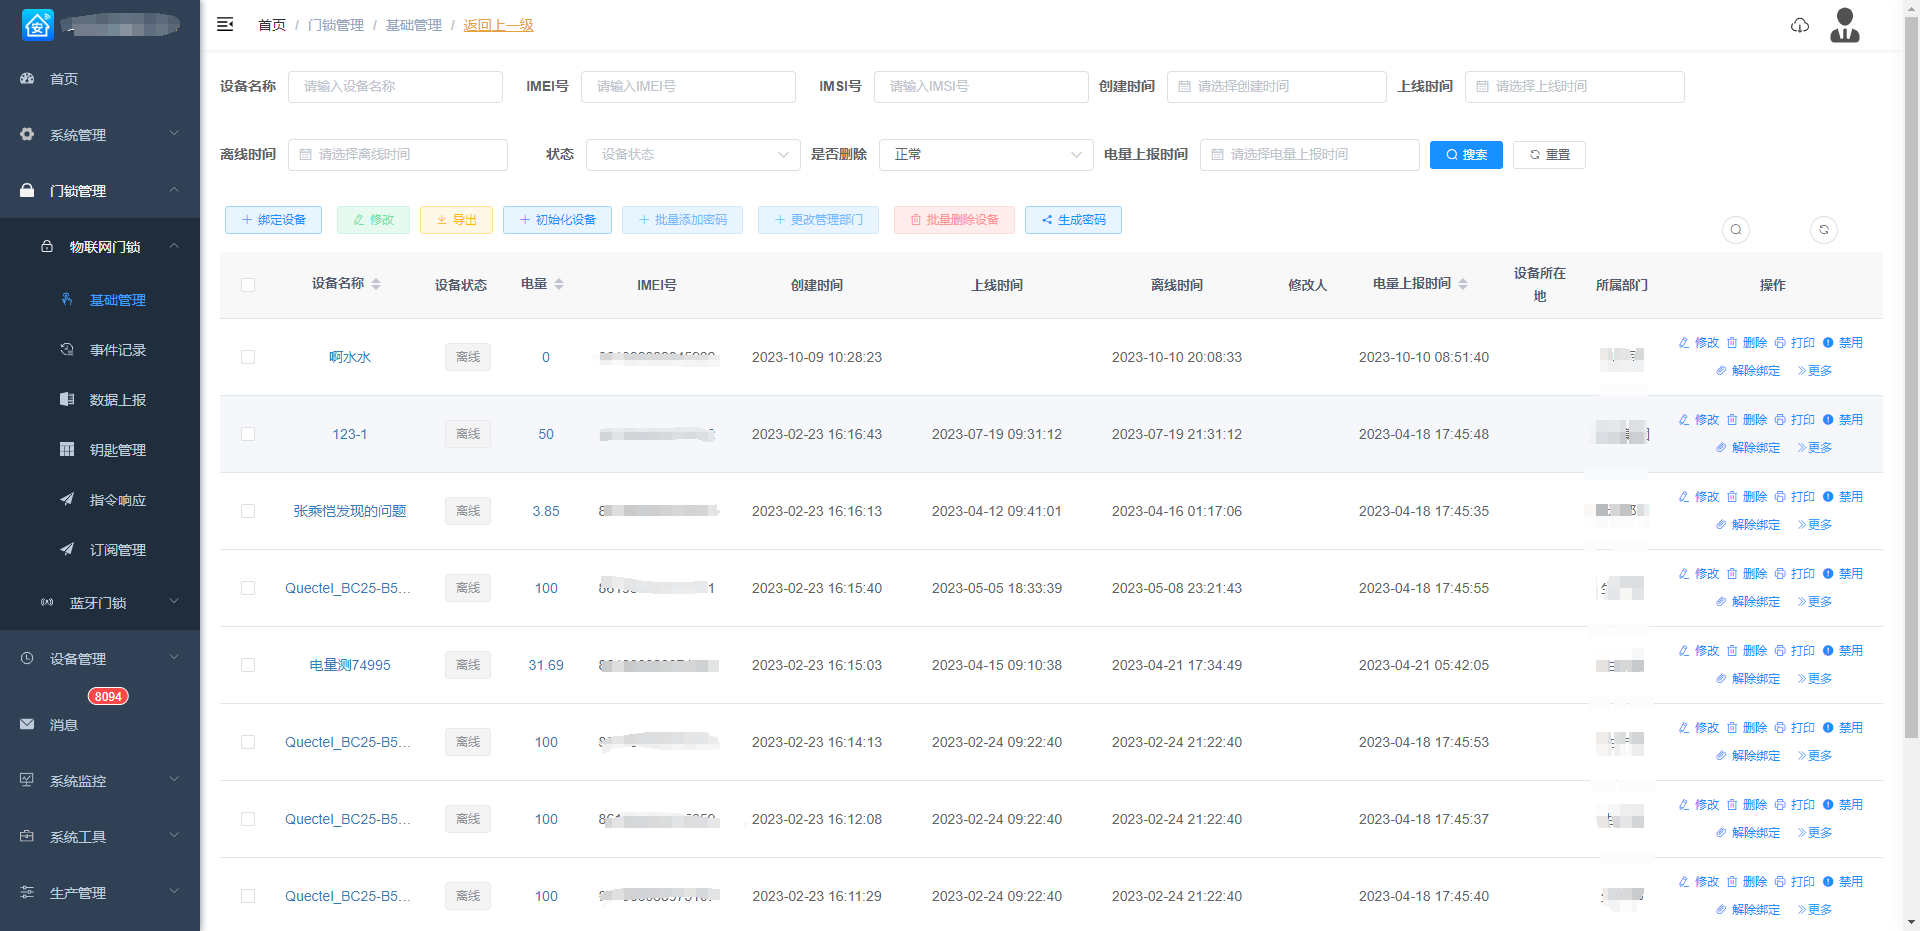
Task: Expand 蓝牙门锁 submenu
Action: (100, 603)
